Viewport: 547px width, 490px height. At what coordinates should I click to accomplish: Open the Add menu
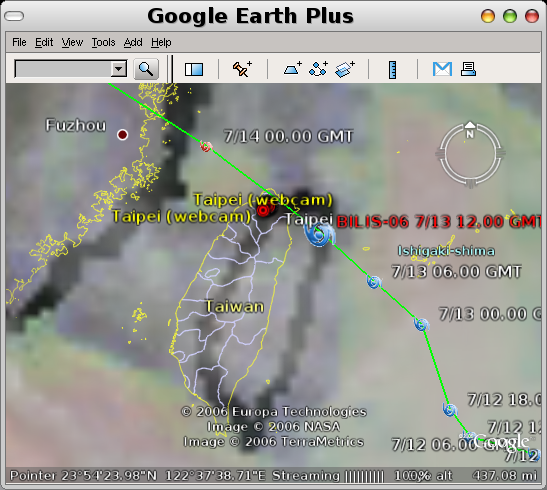coord(133,43)
